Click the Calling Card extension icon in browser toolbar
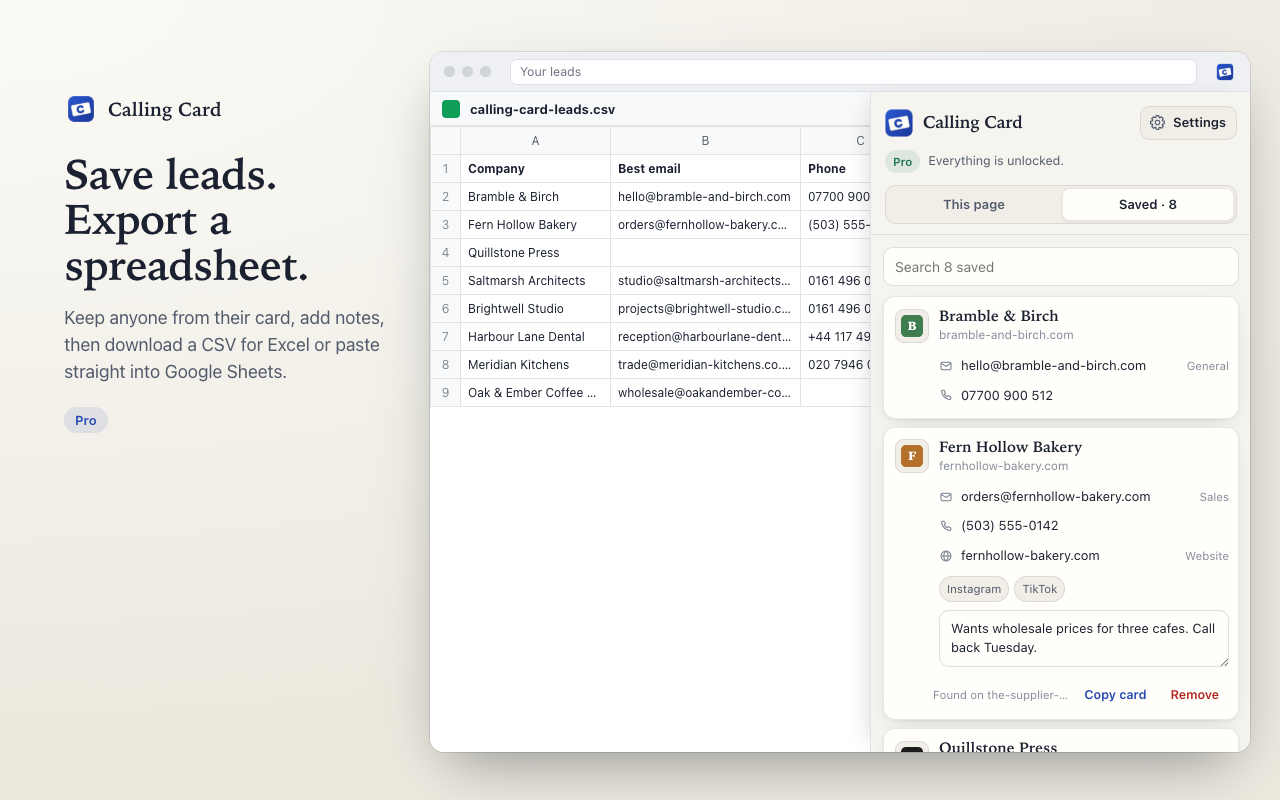The image size is (1280, 800). pos(1225,72)
